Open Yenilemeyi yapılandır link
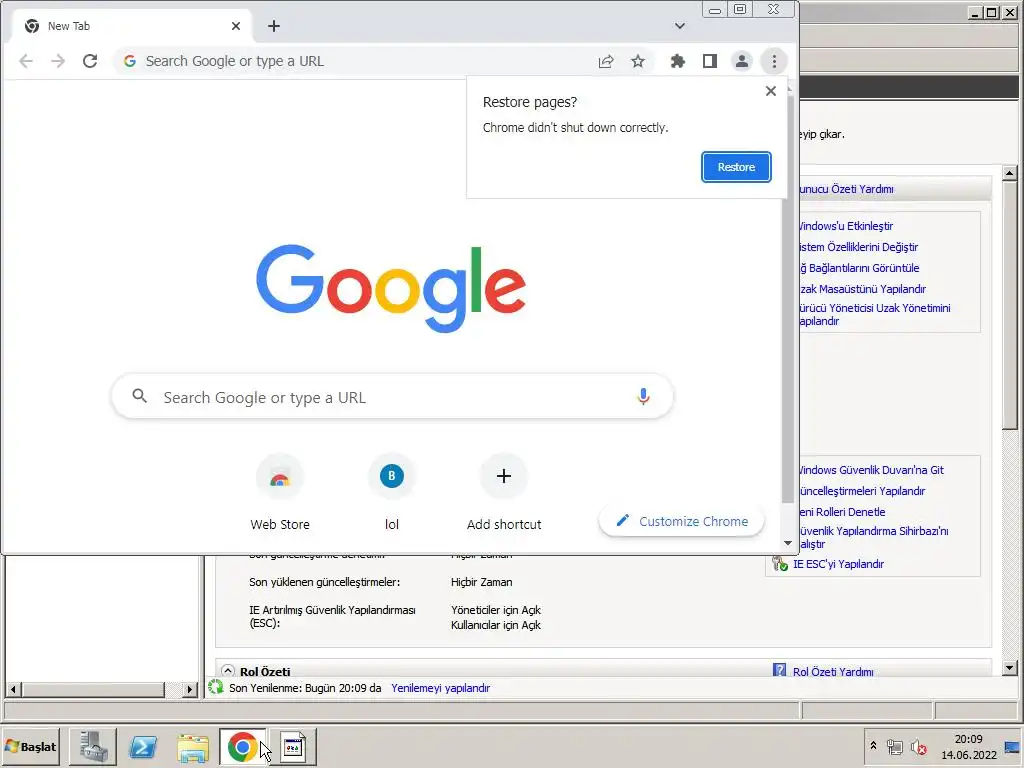The height and width of the screenshot is (768, 1024). 440,688
